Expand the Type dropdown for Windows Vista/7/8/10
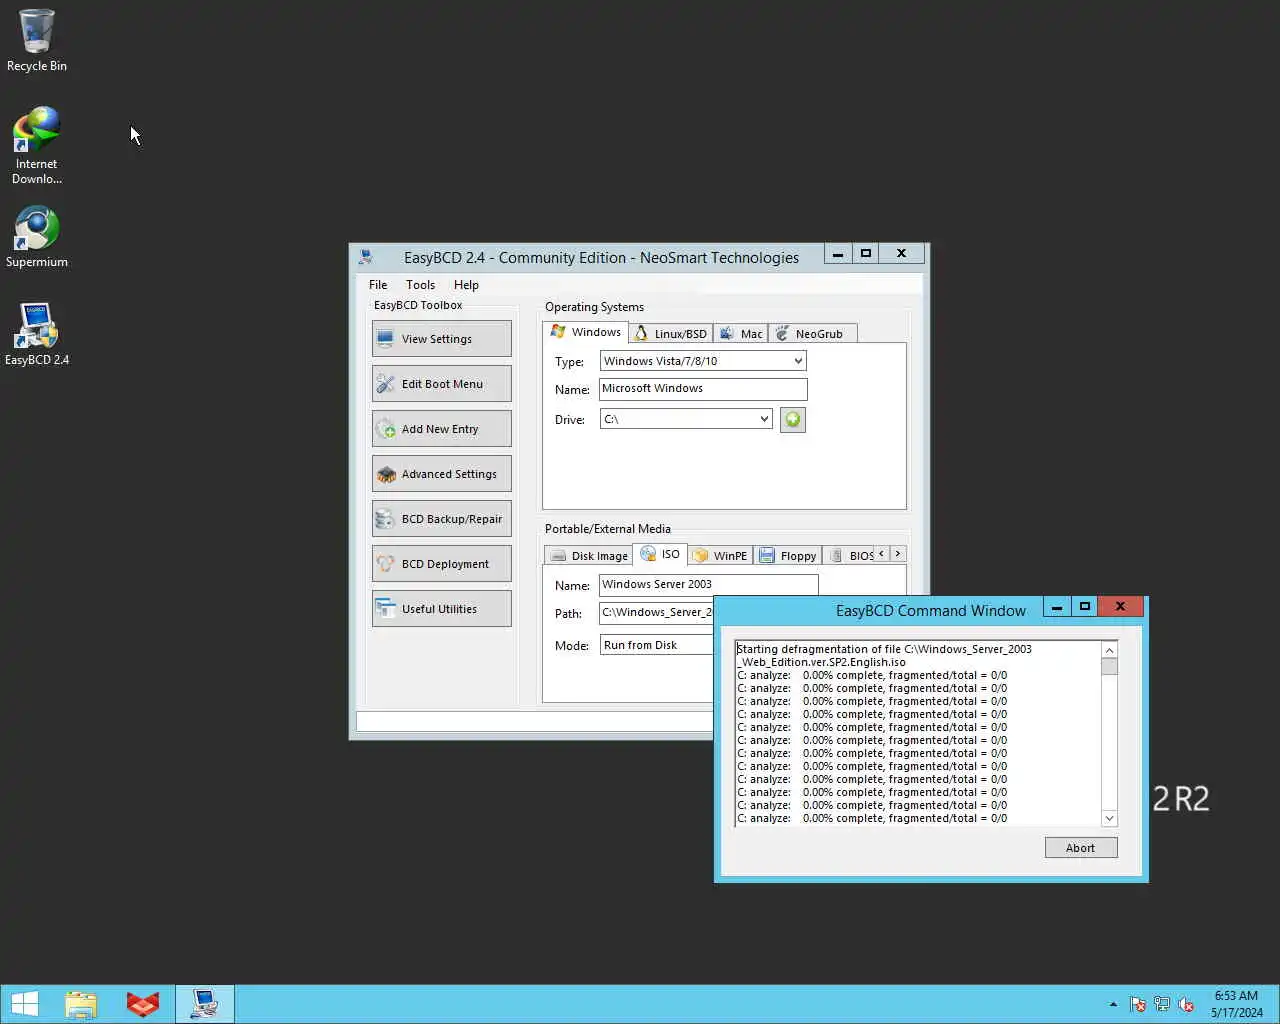 pos(797,361)
